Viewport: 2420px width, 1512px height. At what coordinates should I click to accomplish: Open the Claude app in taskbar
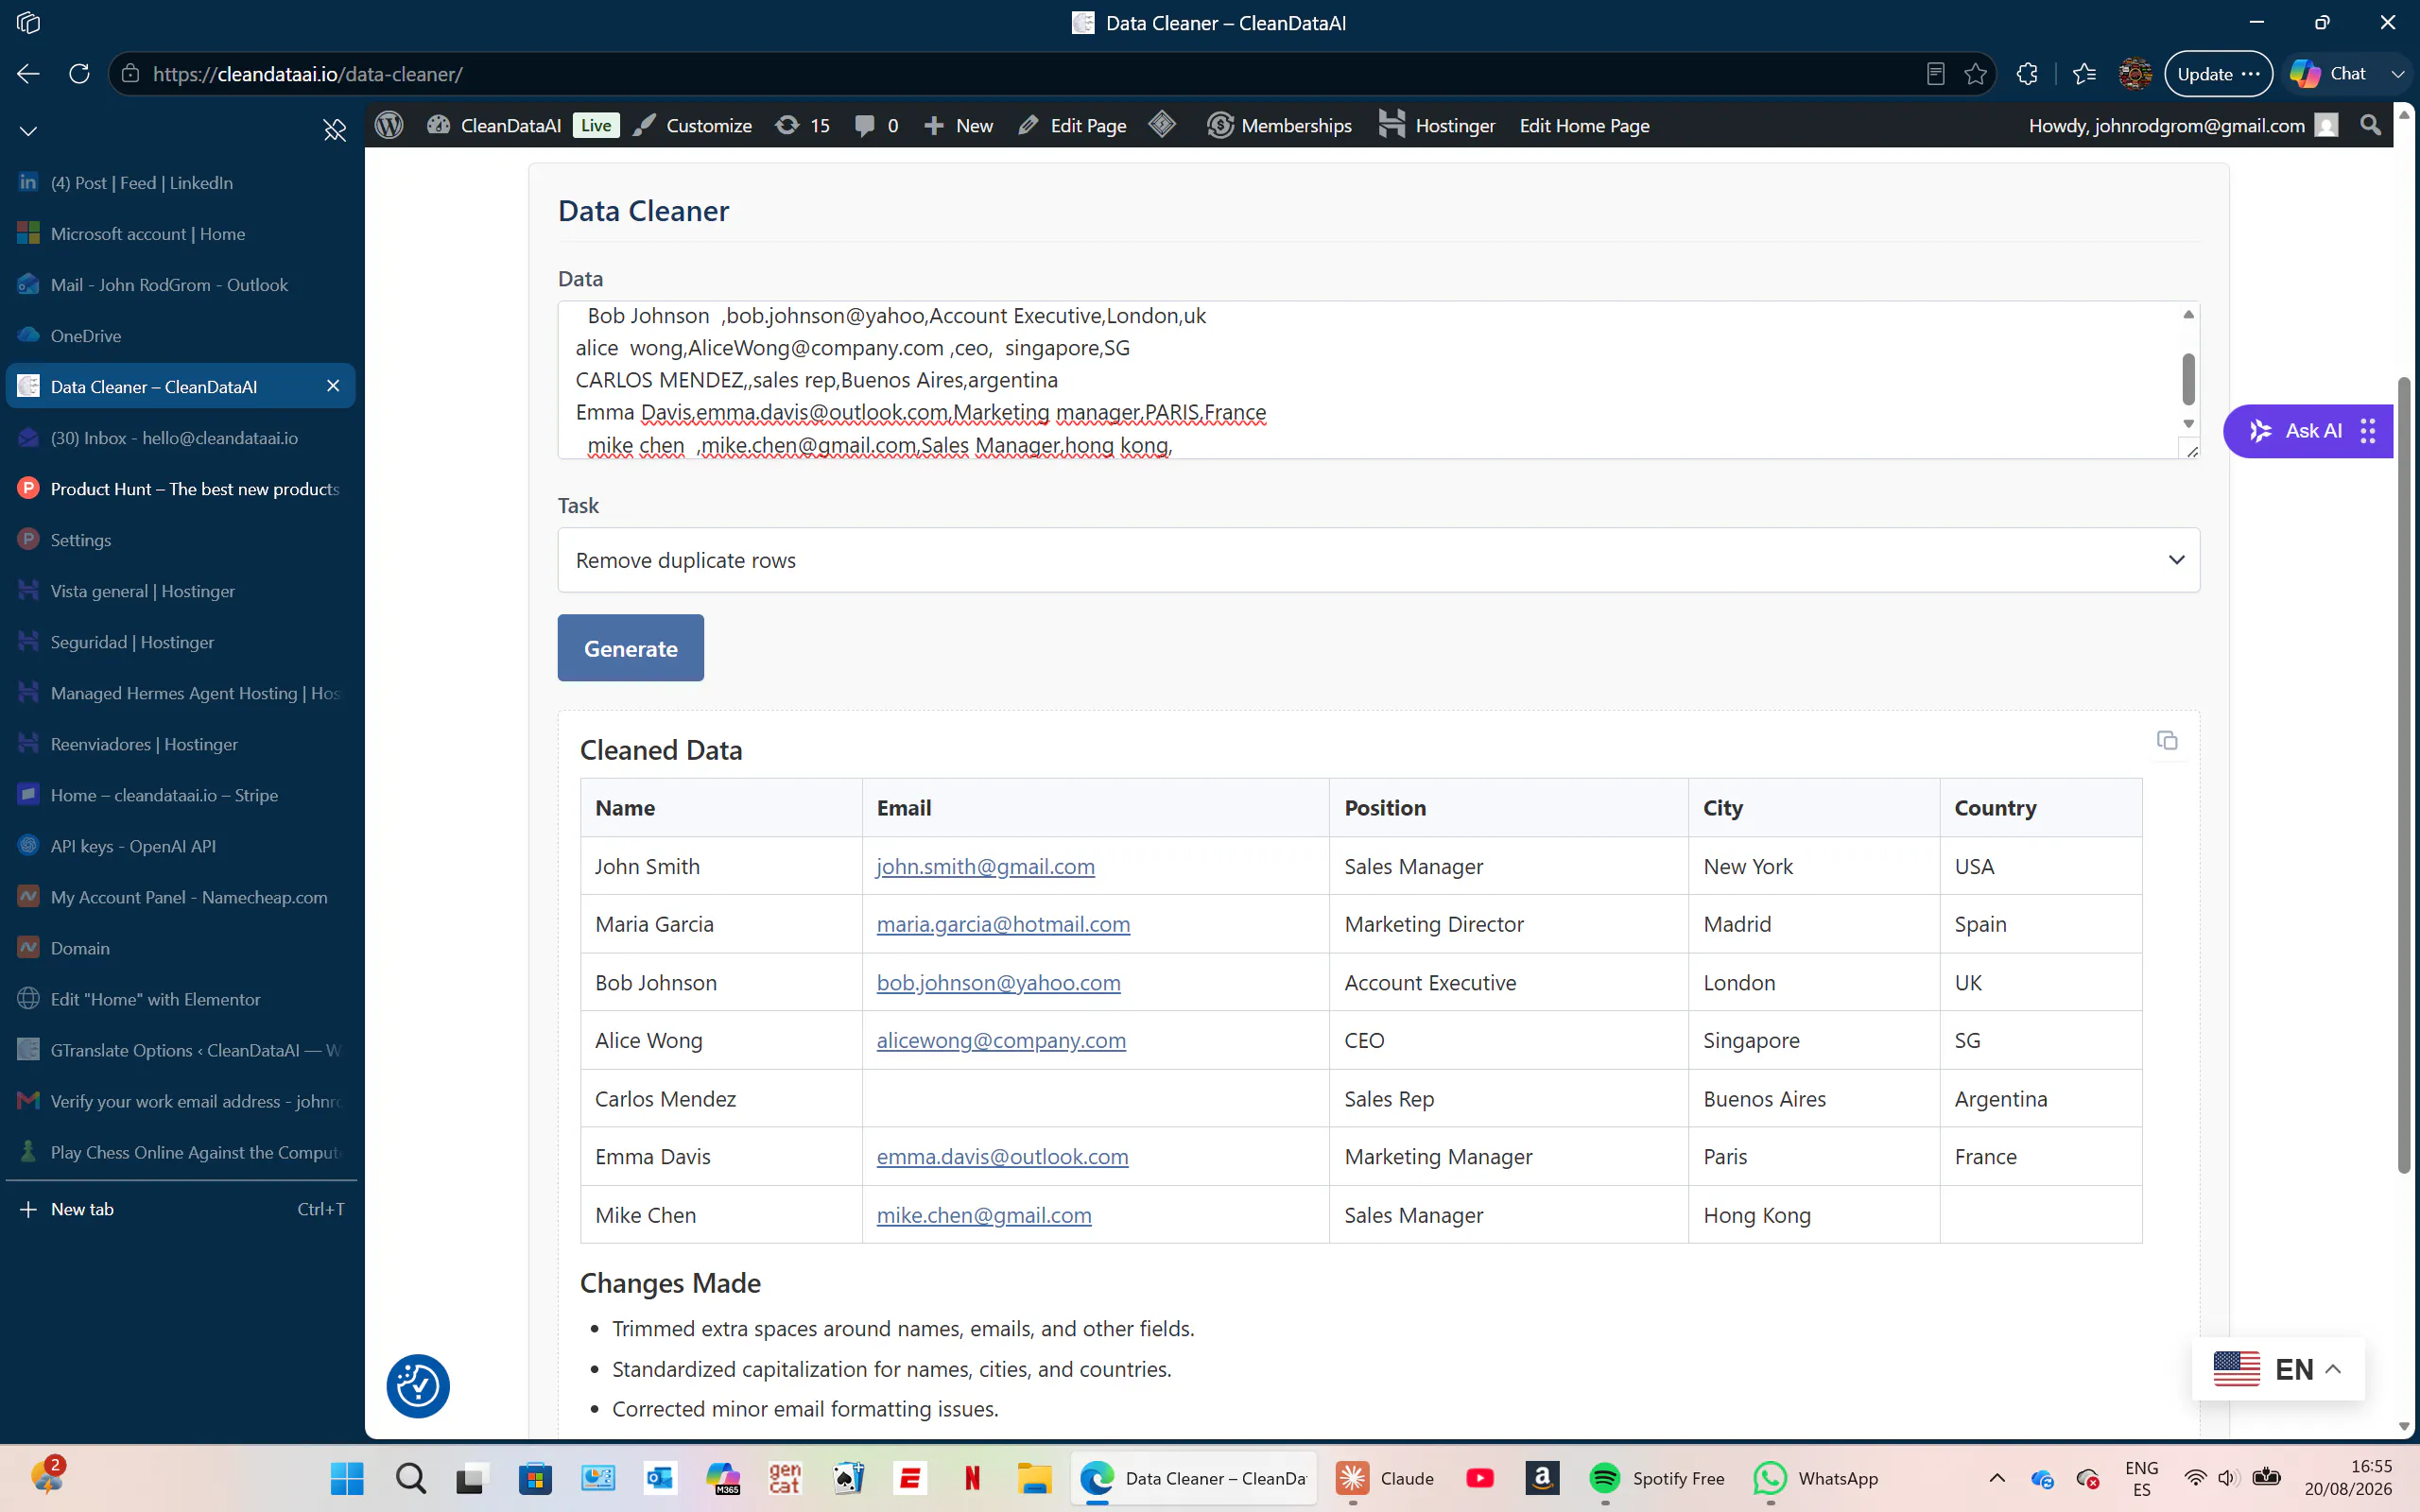click(x=1385, y=1478)
